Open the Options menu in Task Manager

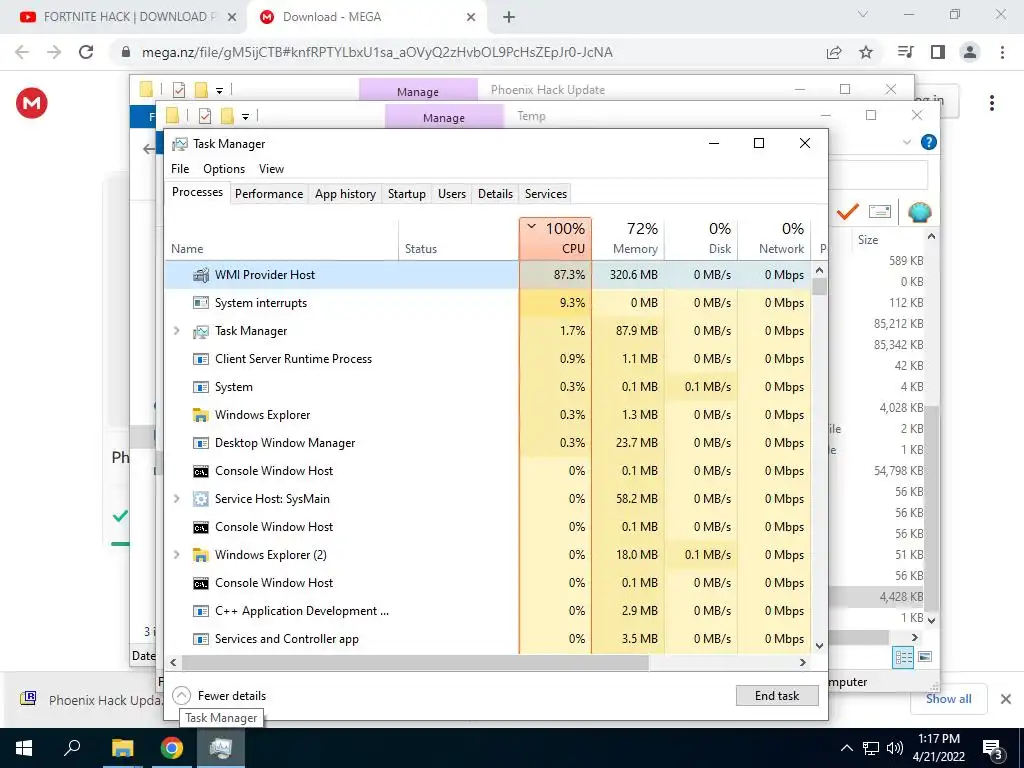pyautogui.click(x=224, y=168)
